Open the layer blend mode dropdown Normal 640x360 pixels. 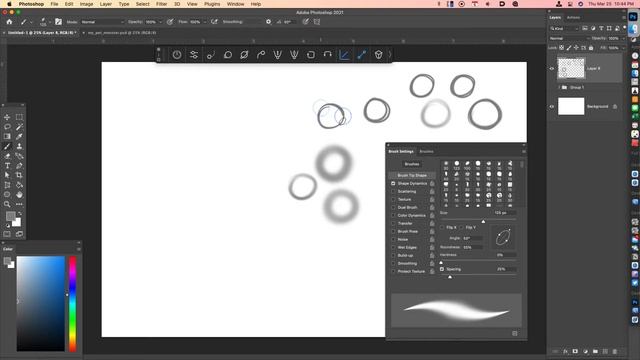point(569,38)
